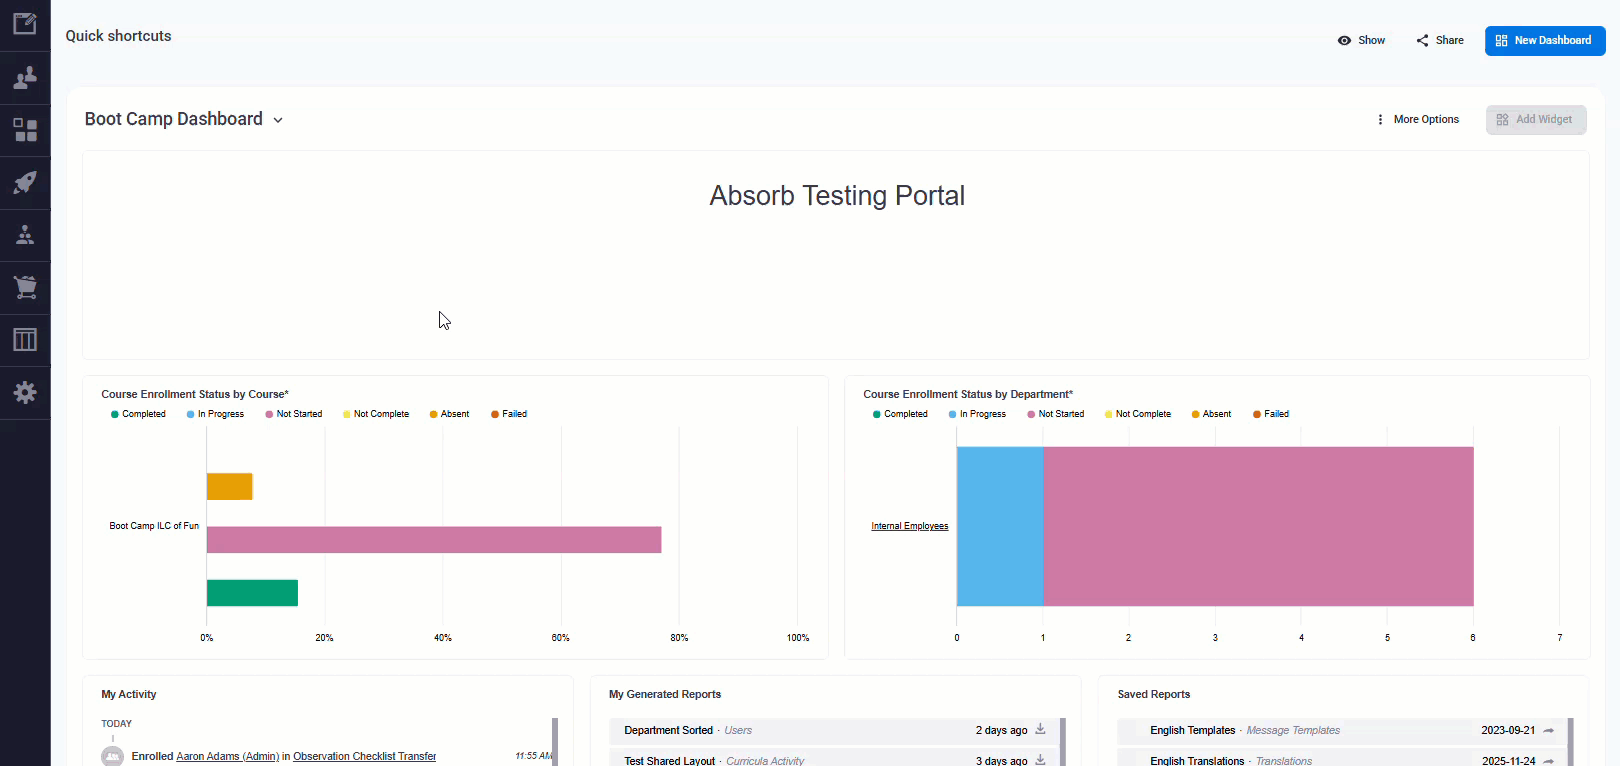Image resolution: width=1620 pixels, height=766 pixels.
Task: Open the Users icon in sidebar
Action: click(x=25, y=78)
